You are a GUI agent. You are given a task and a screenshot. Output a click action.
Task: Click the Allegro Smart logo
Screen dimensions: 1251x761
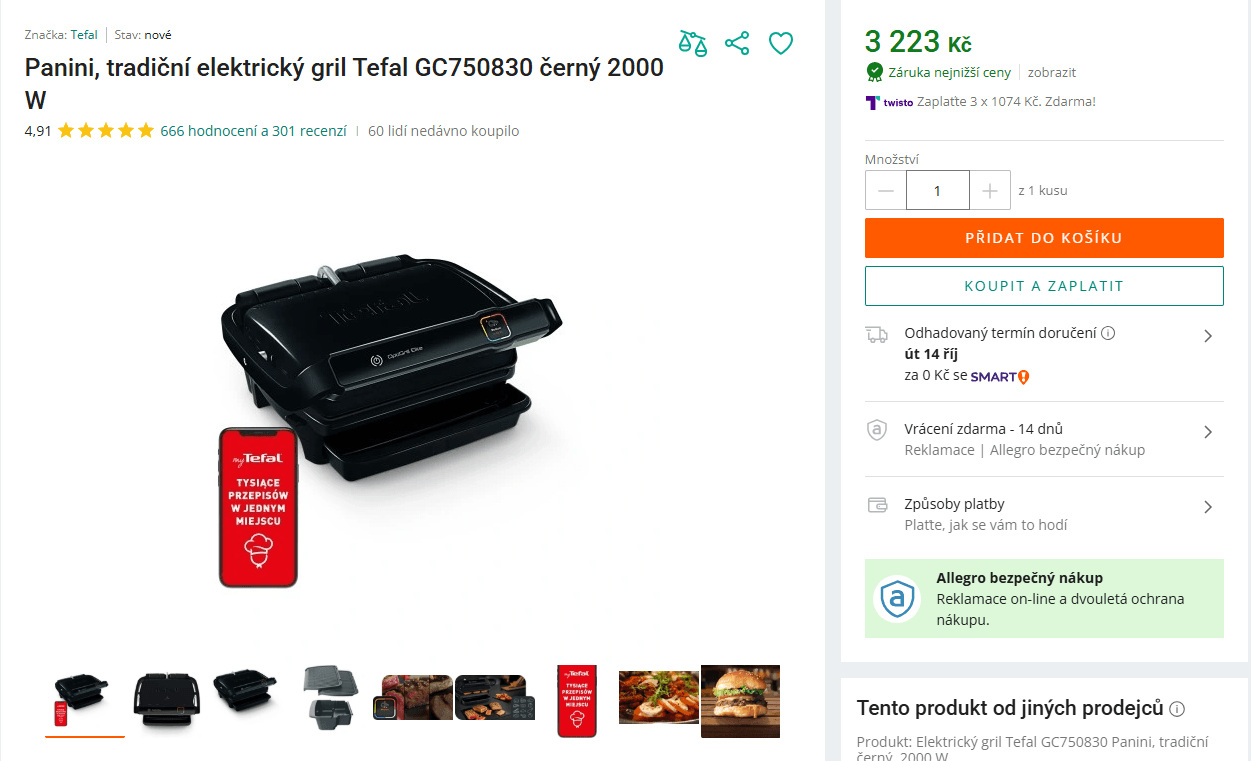tap(1000, 377)
